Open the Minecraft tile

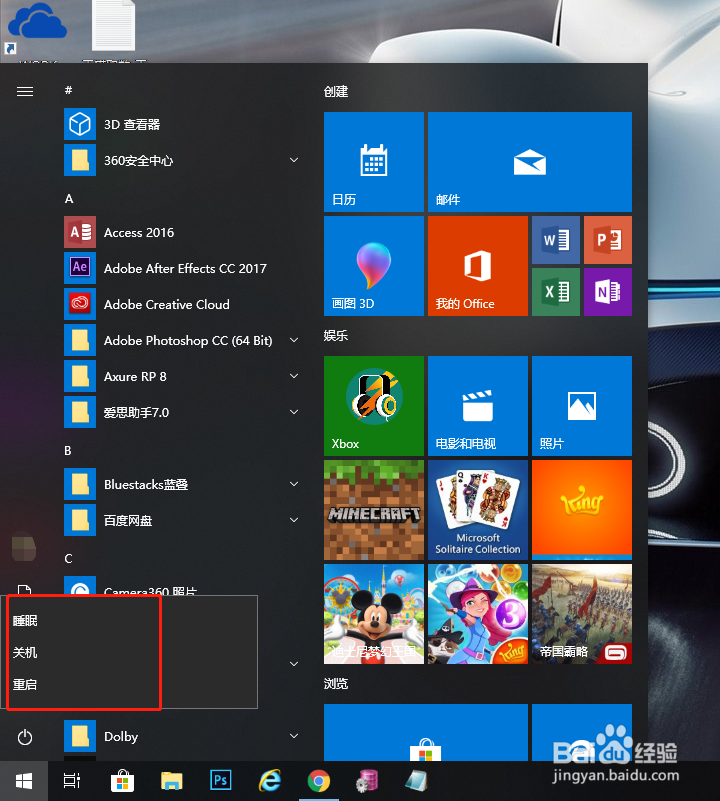374,510
